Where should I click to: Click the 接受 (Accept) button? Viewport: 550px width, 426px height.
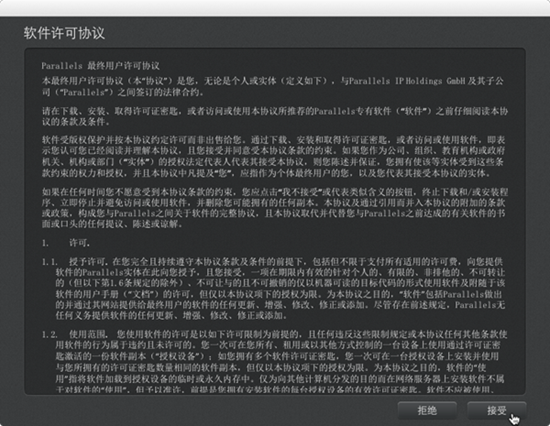tap(497, 410)
